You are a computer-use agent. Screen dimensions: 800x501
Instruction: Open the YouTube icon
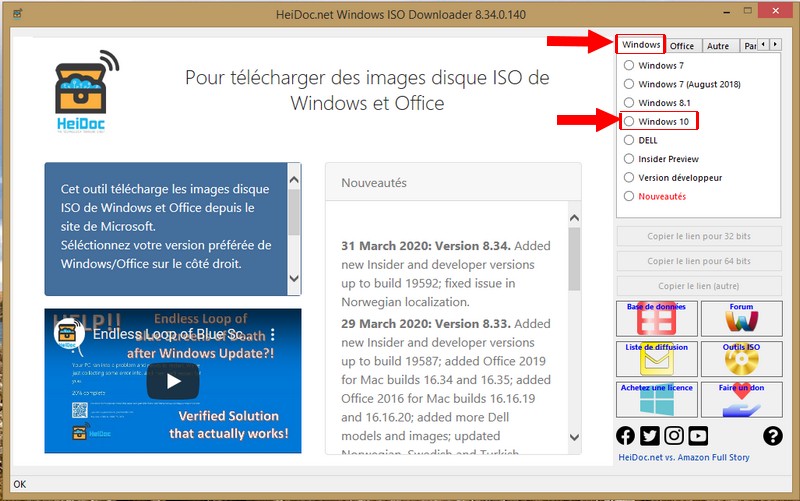698,436
